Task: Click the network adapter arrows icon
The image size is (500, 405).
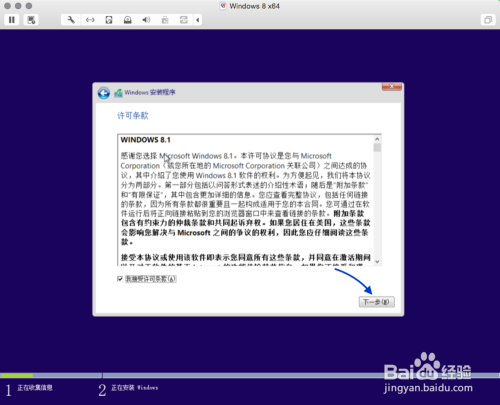Action: point(90,20)
